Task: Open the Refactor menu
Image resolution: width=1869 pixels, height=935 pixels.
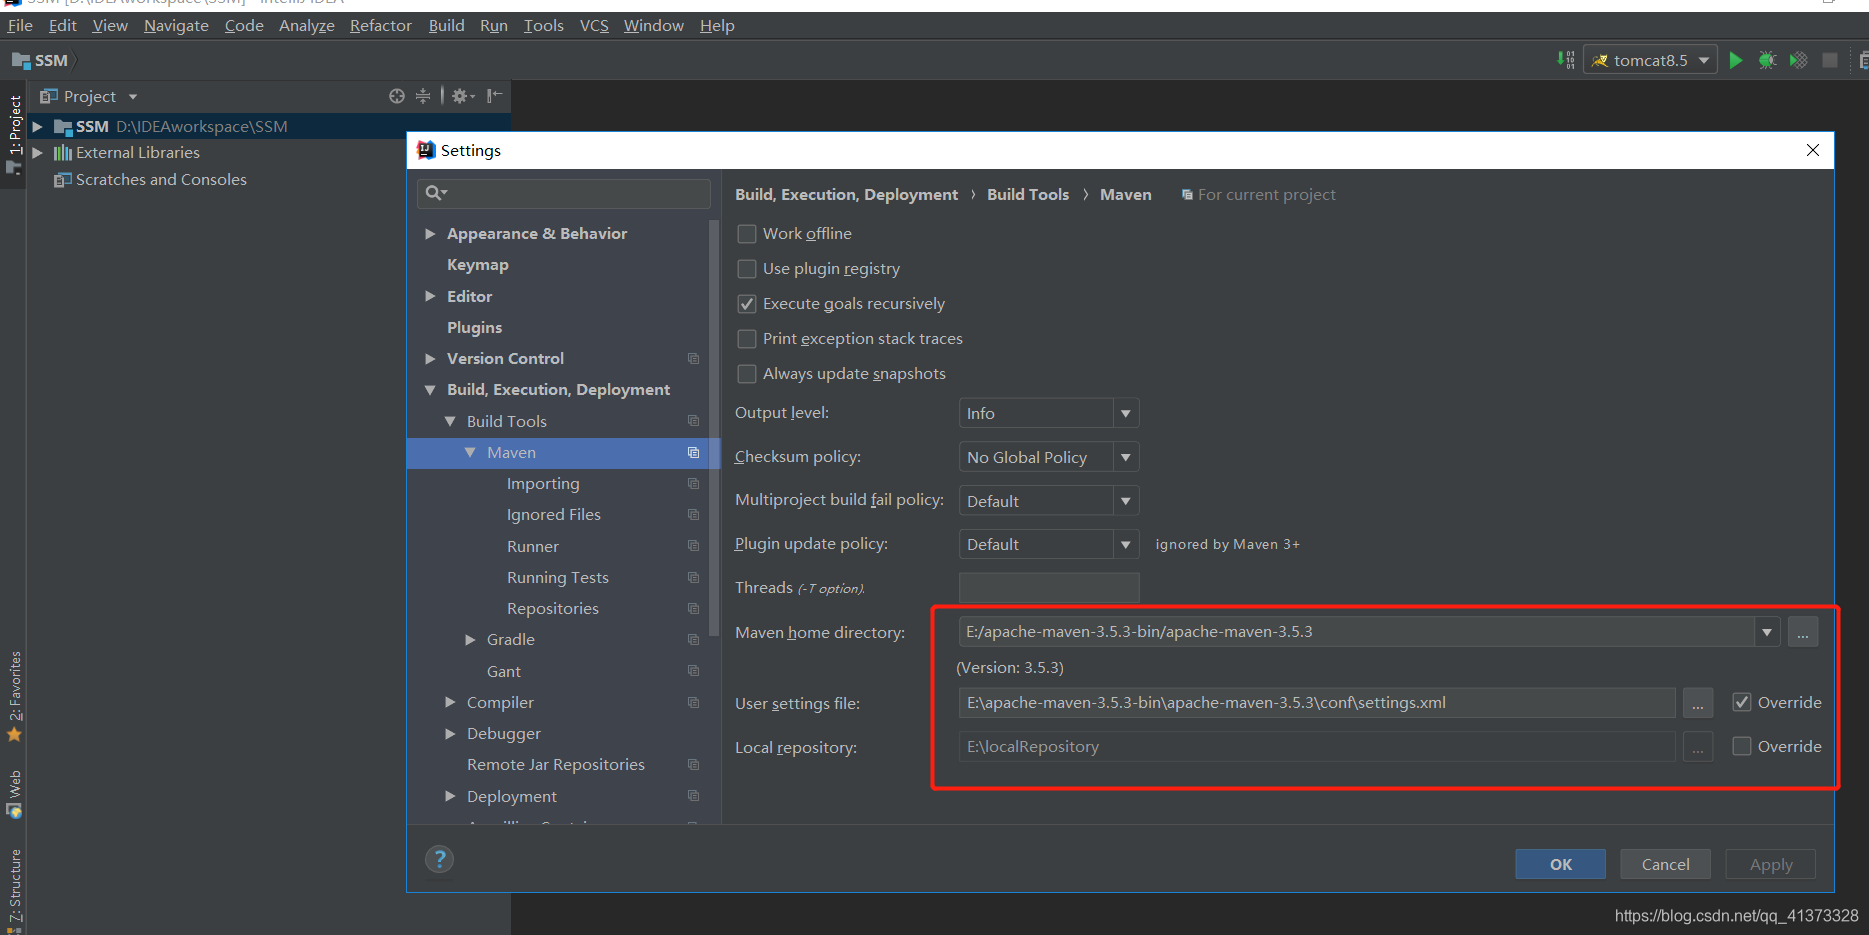Action: (380, 25)
